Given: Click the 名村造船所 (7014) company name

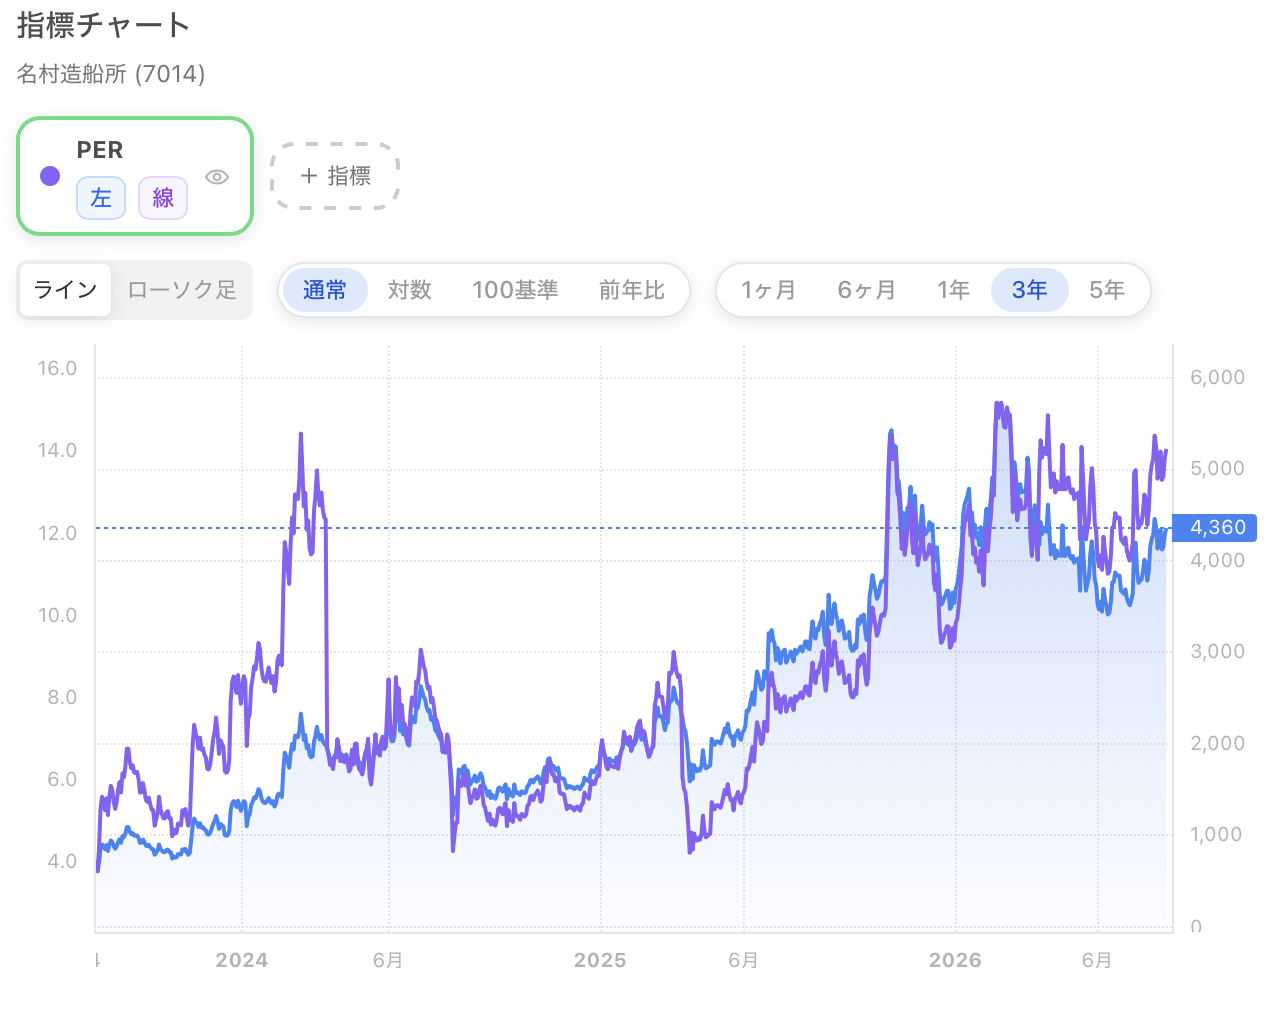Looking at the screenshot, I should click(111, 74).
